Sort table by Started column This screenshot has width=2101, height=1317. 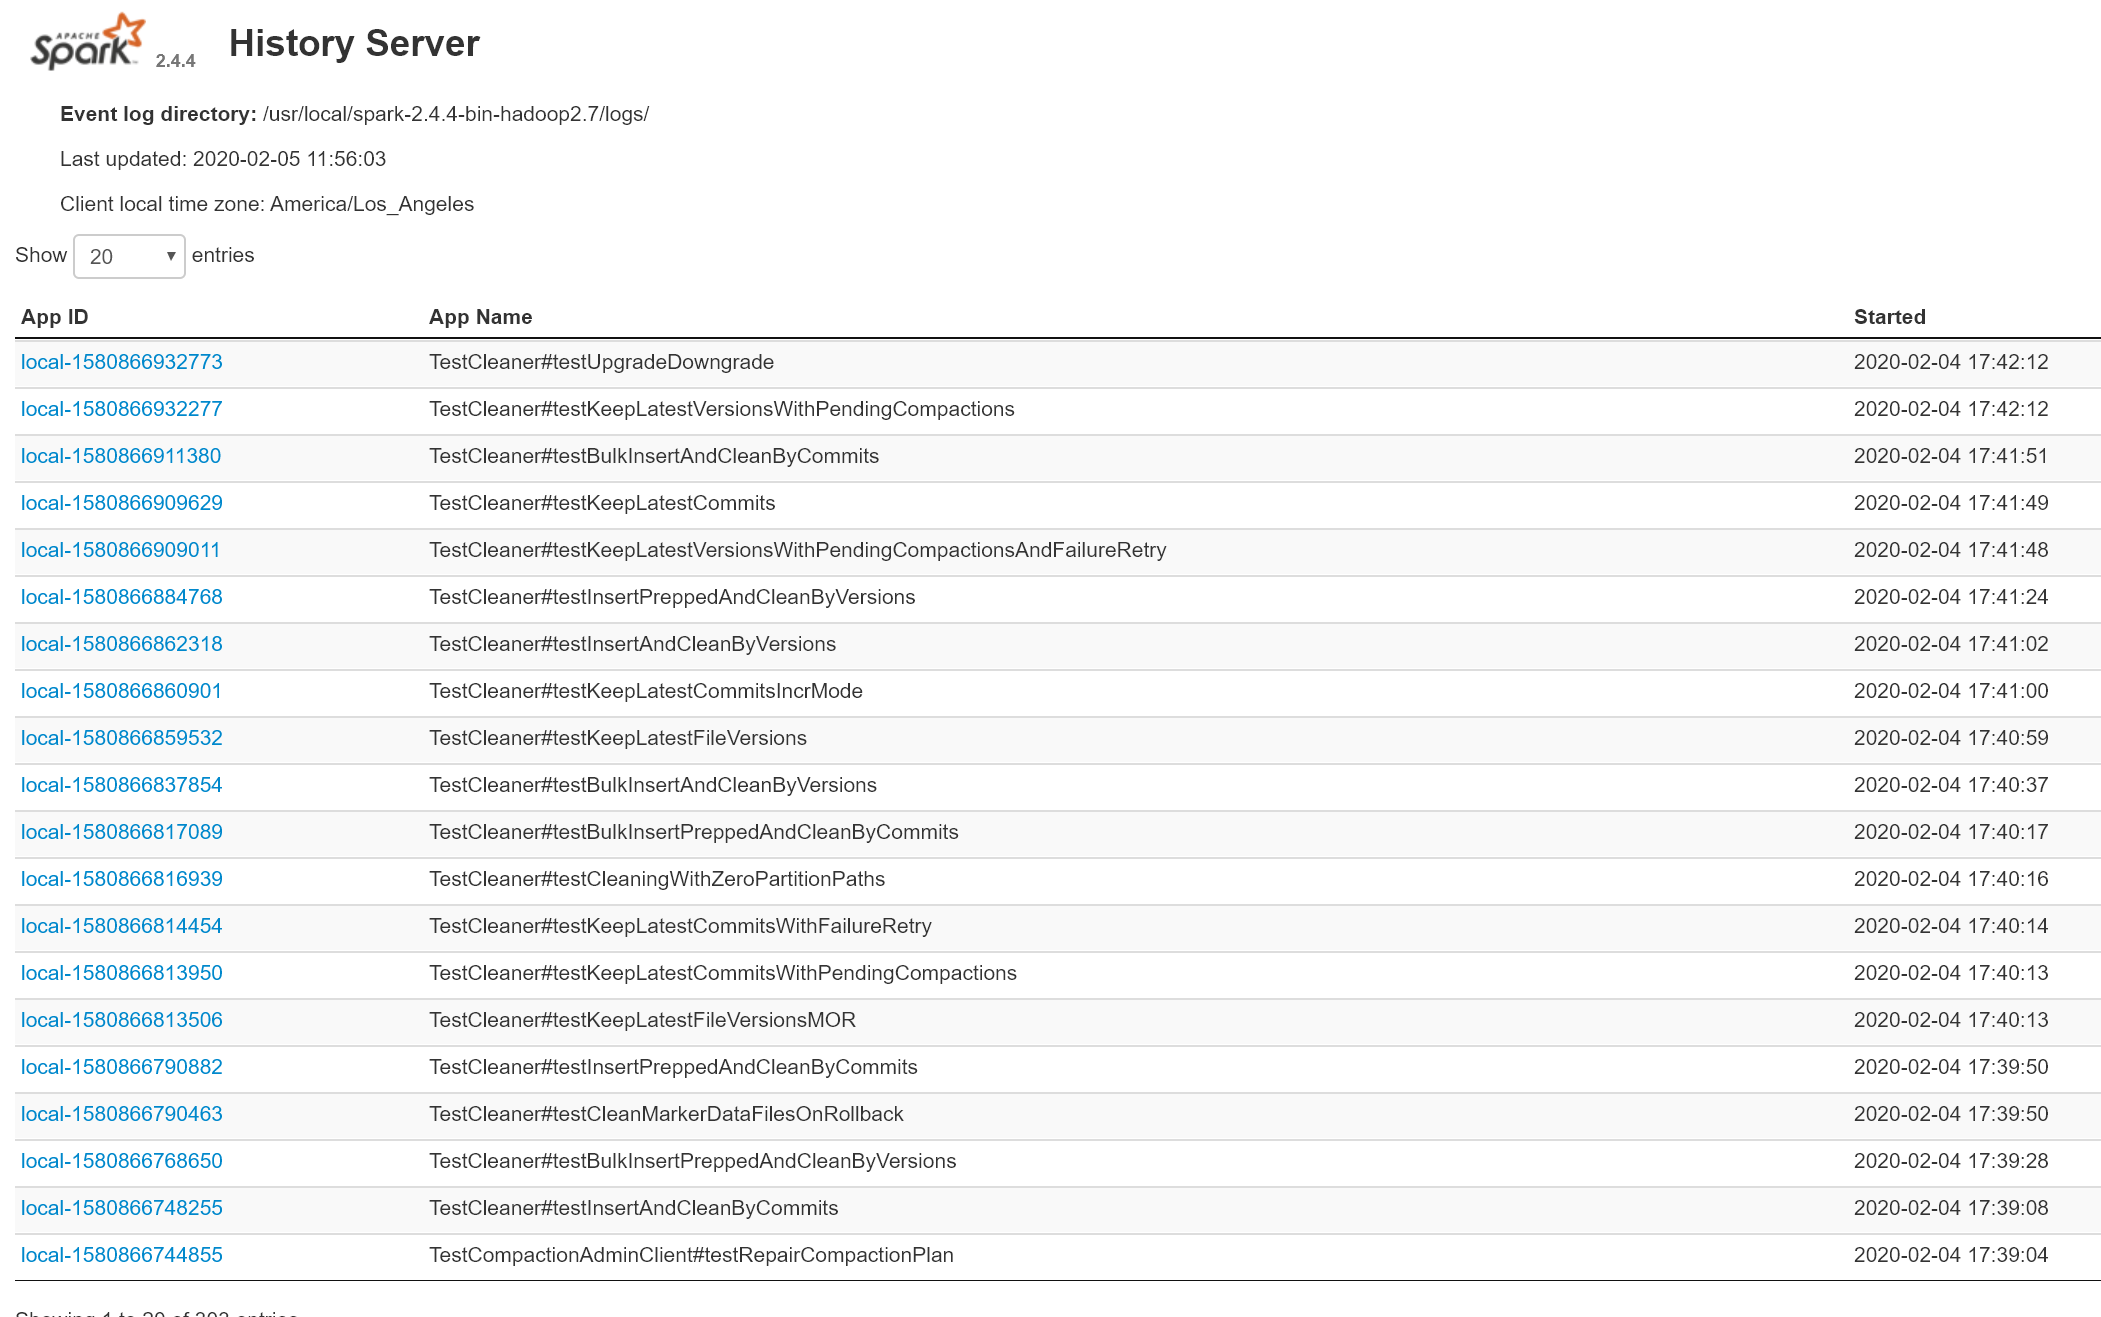[1889, 317]
